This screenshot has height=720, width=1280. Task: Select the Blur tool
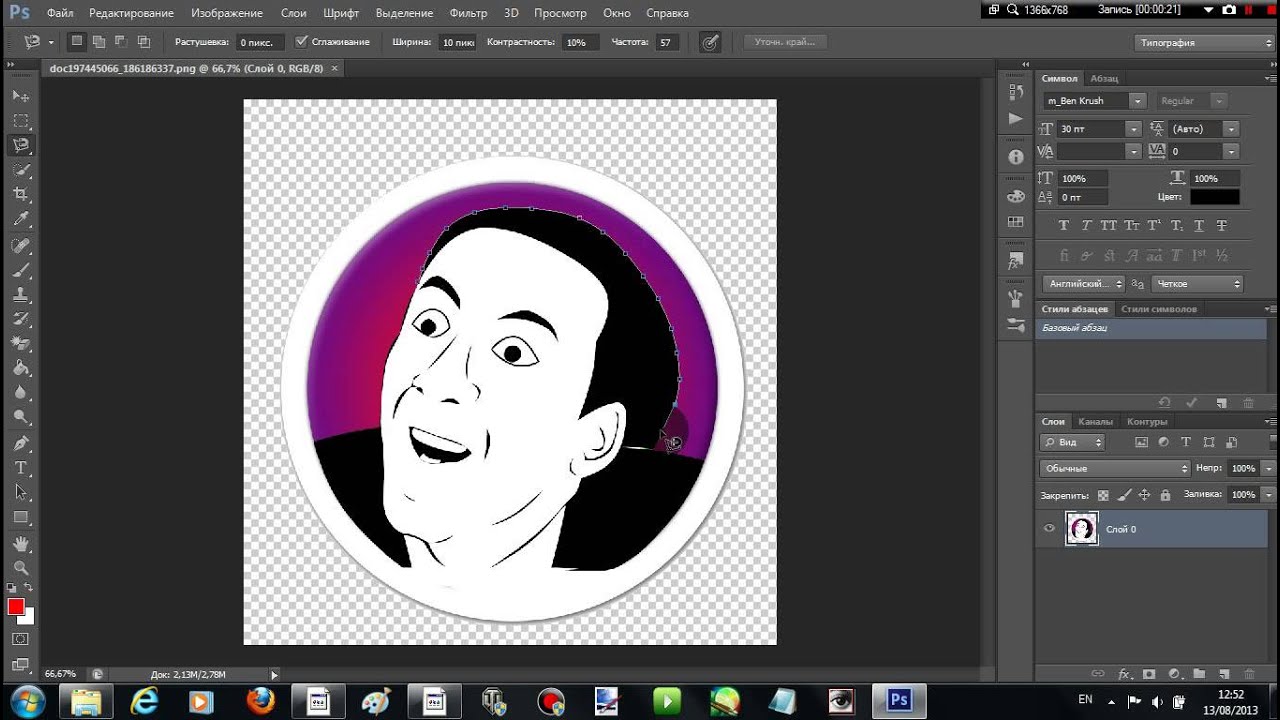pyautogui.click(x=21, y=394)
